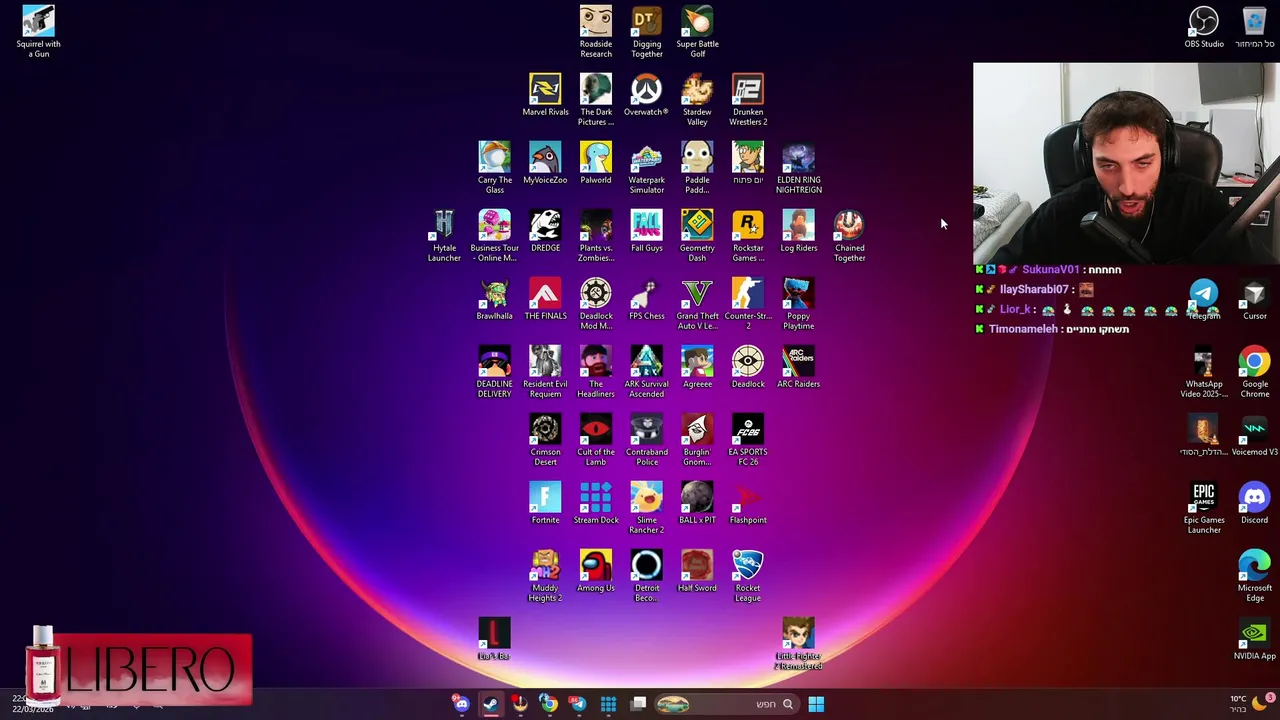
Task: Launch Flashpoint shortcut
Action: [x=748, y=503]
